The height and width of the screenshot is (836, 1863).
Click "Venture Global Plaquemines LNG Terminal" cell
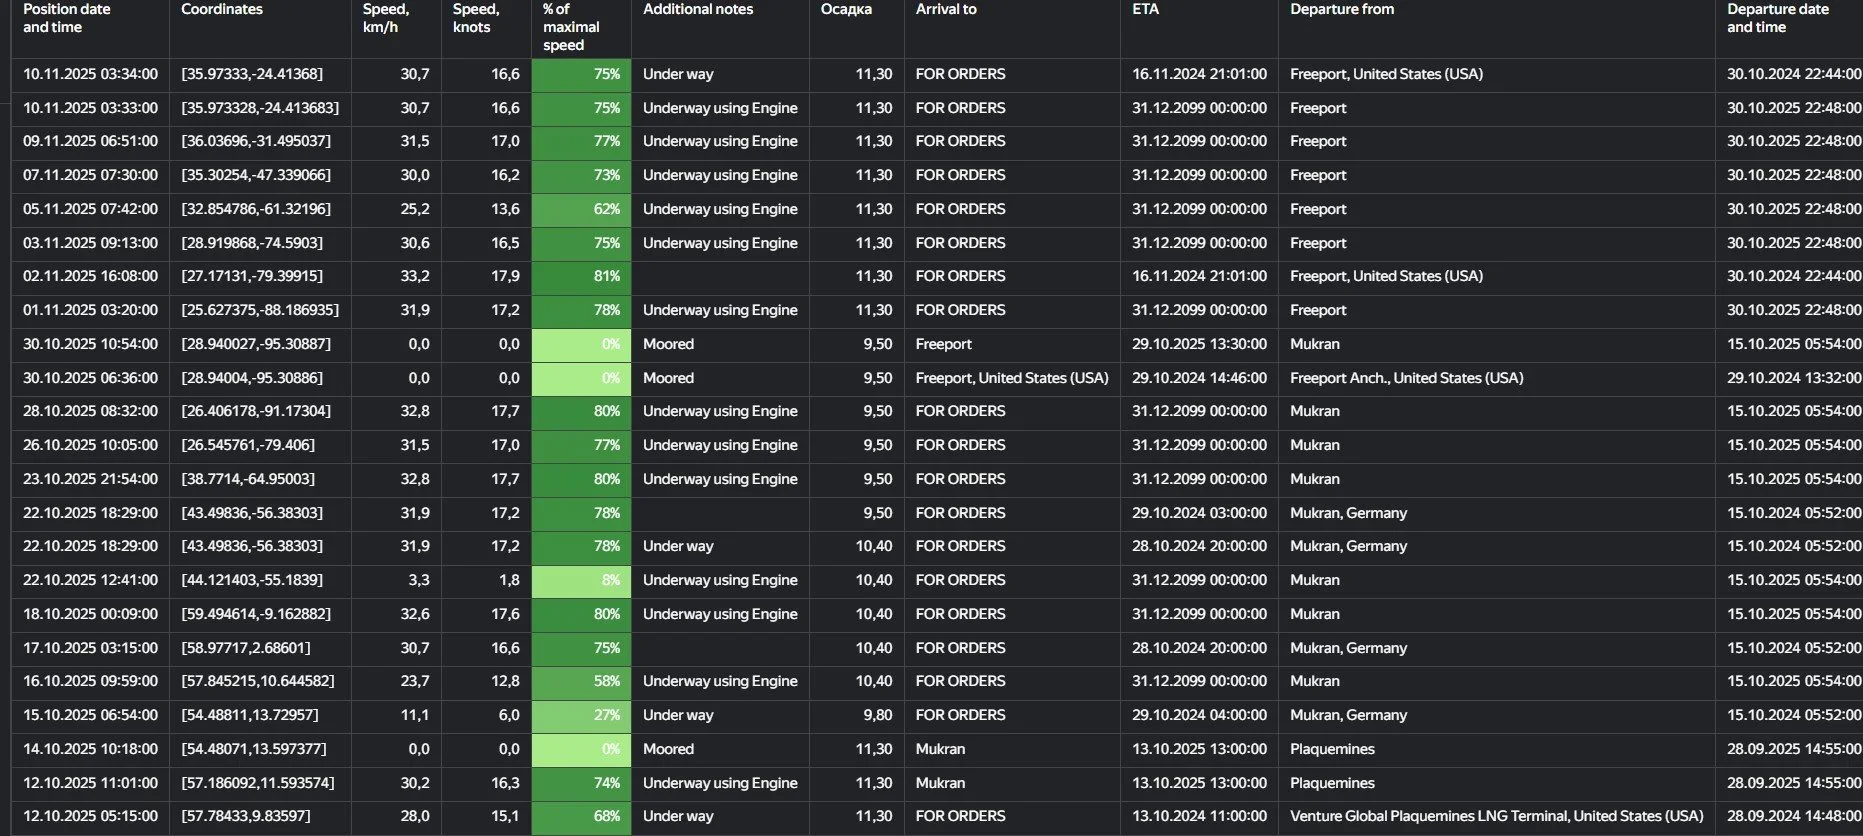pyautogui.click(x=1497, y=816)
